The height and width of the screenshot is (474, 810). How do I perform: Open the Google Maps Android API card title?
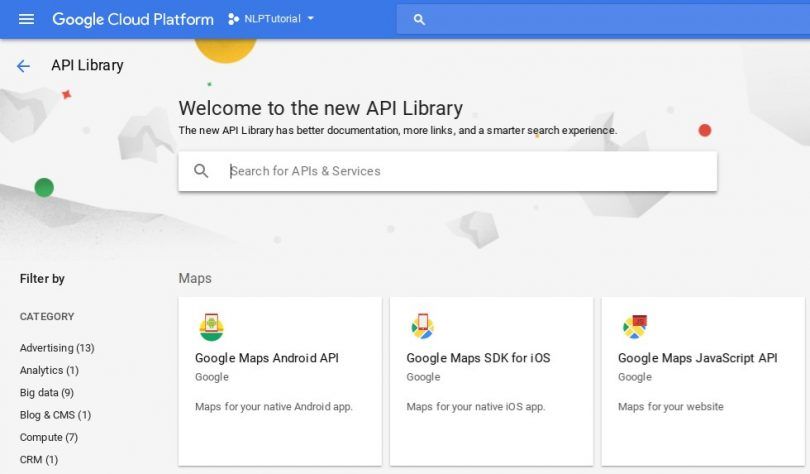pyautogui.click(x=267, y=358)
